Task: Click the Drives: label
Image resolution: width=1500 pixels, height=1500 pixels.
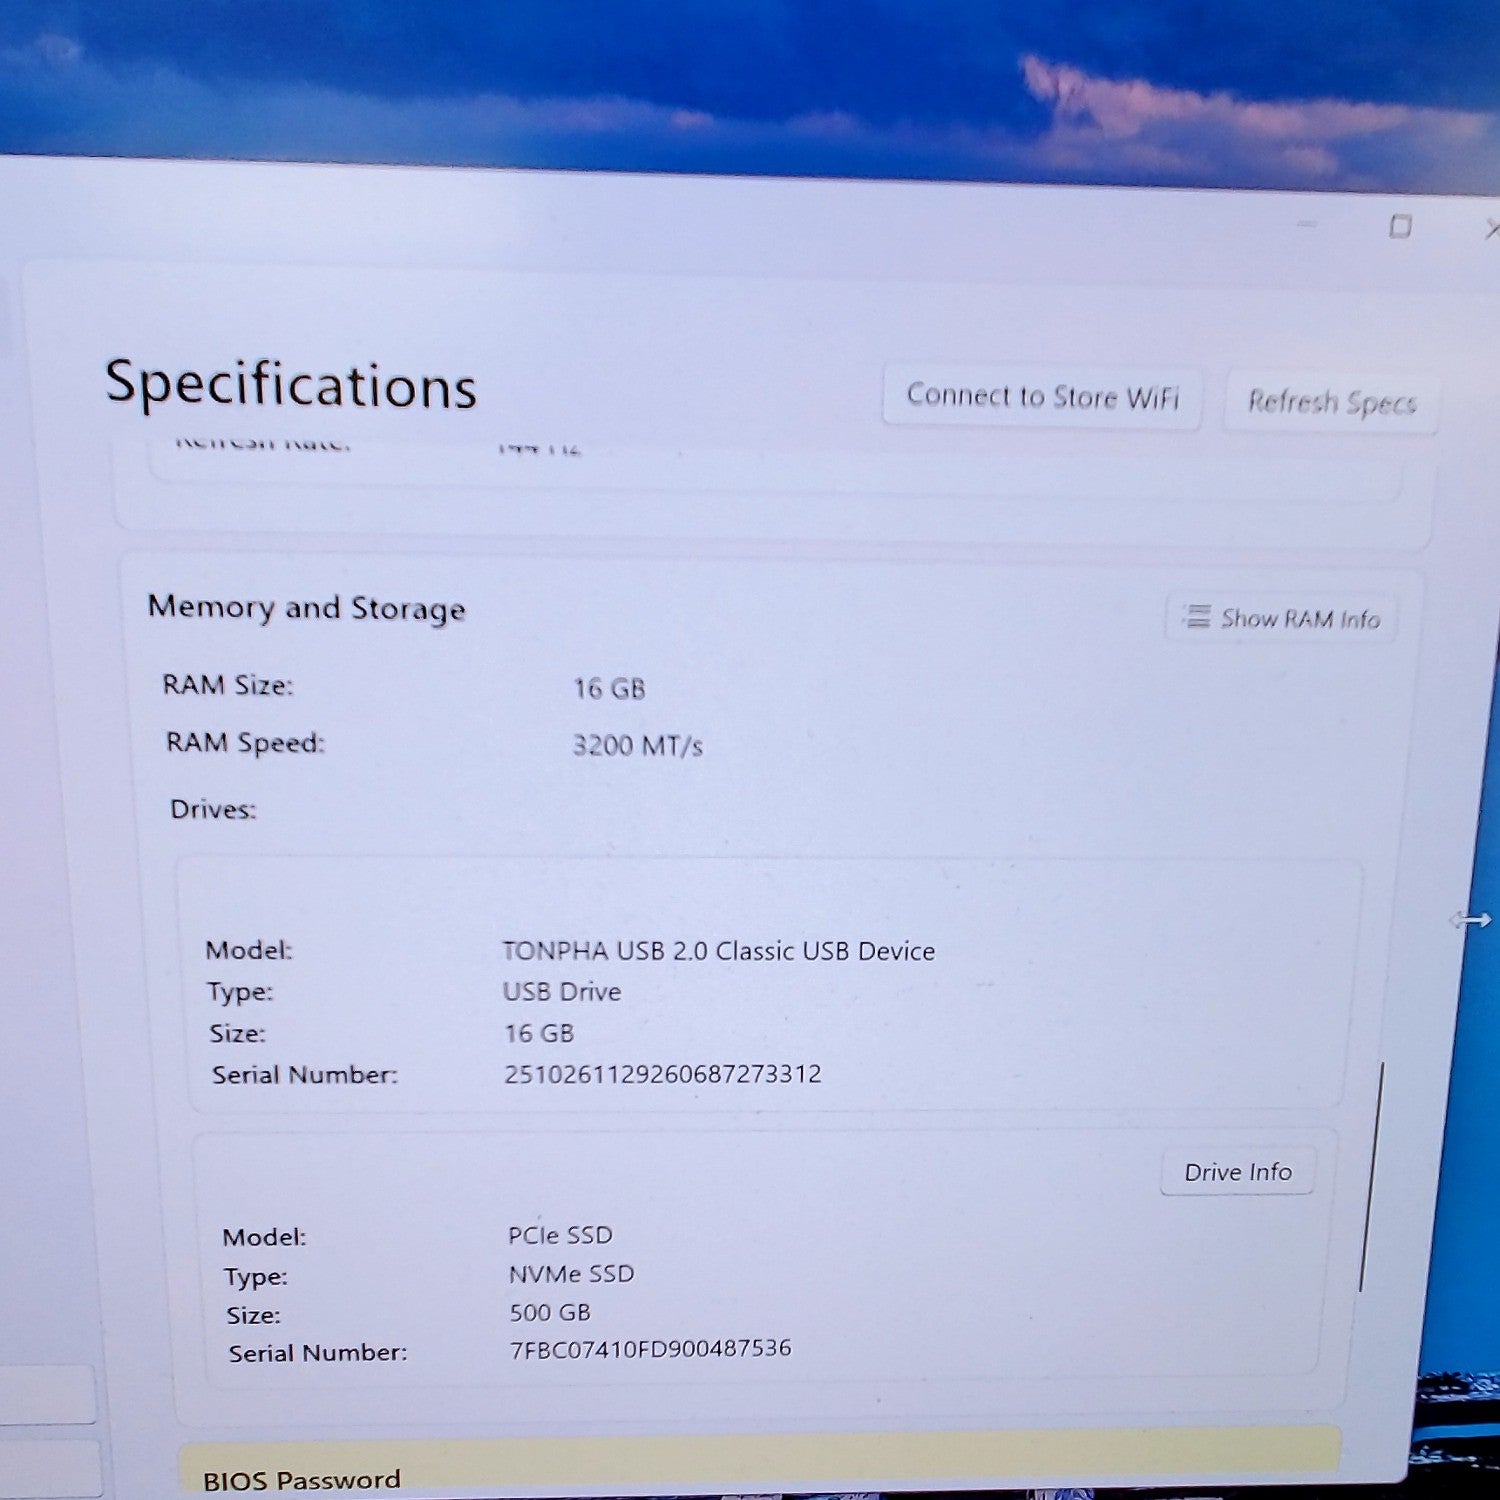Action: [x=213, y=809]
